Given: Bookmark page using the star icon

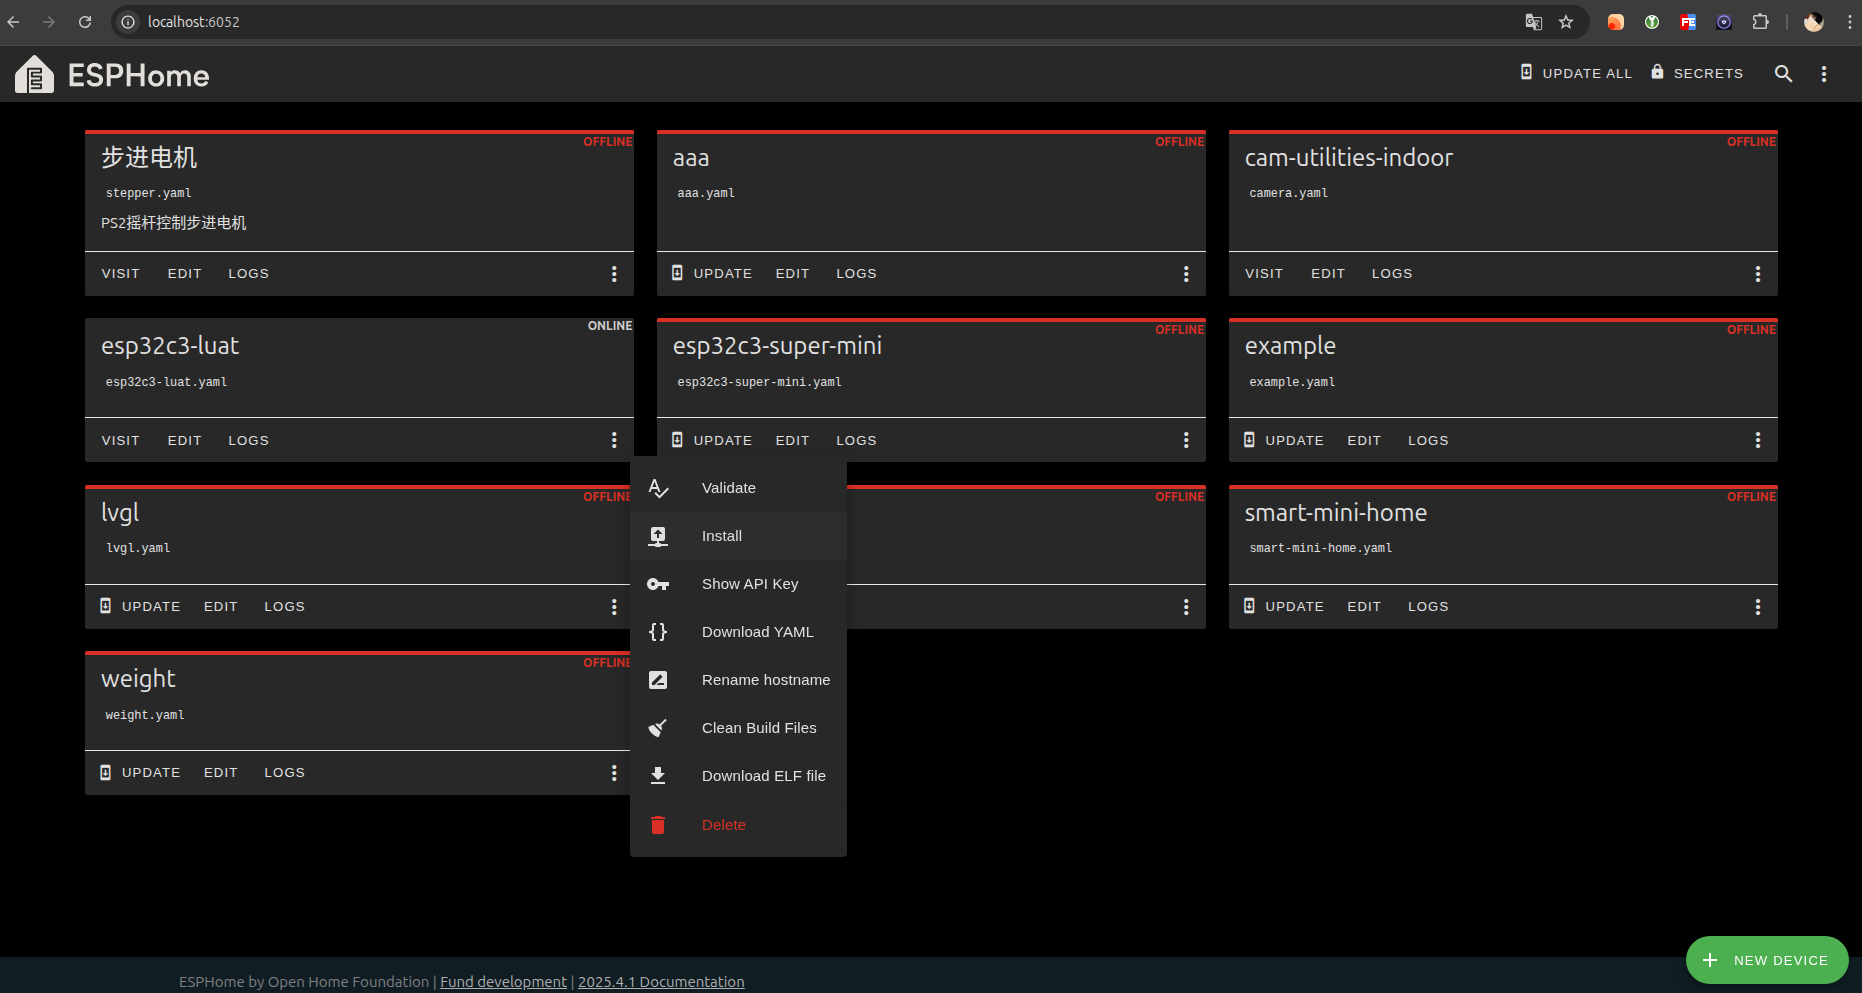Looking at the screenshot, I should tap(1566, 22).
